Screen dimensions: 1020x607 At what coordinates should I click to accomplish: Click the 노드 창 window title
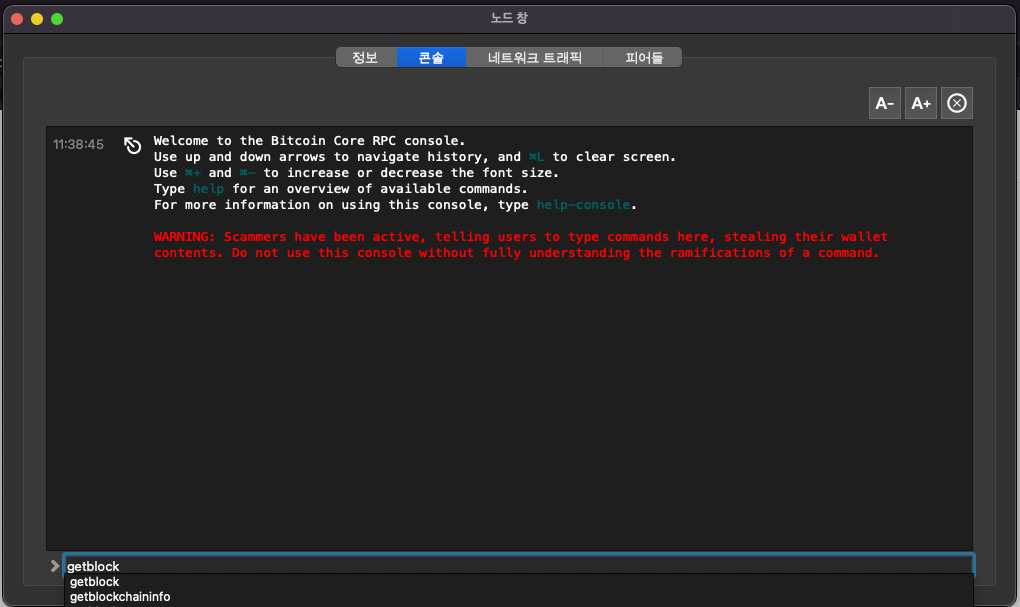click(509, 18)
